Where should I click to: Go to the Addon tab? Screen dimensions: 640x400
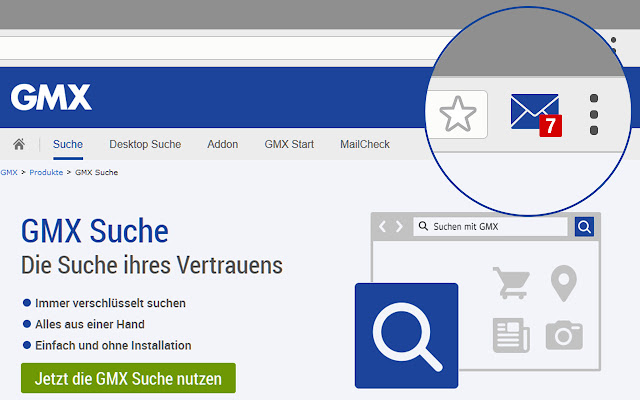222,144
